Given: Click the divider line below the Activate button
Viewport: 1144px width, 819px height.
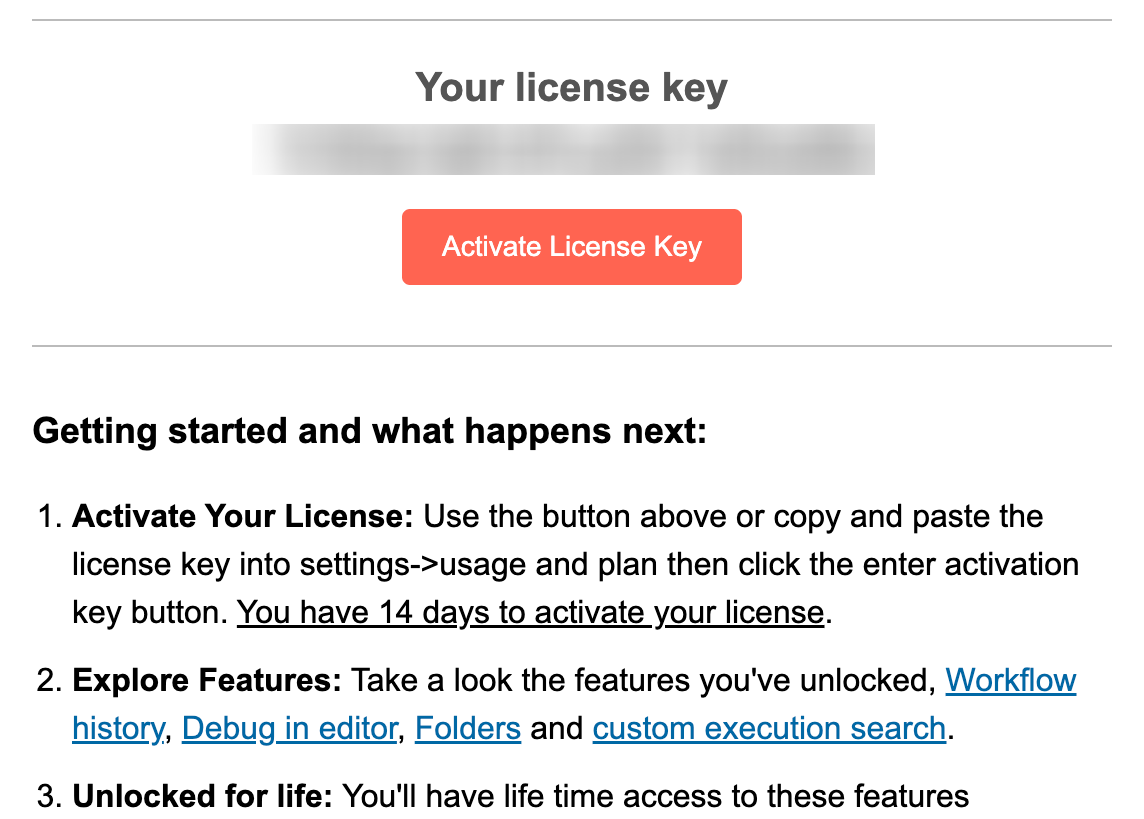Looking at the screenshot, I should coord(571,346).
